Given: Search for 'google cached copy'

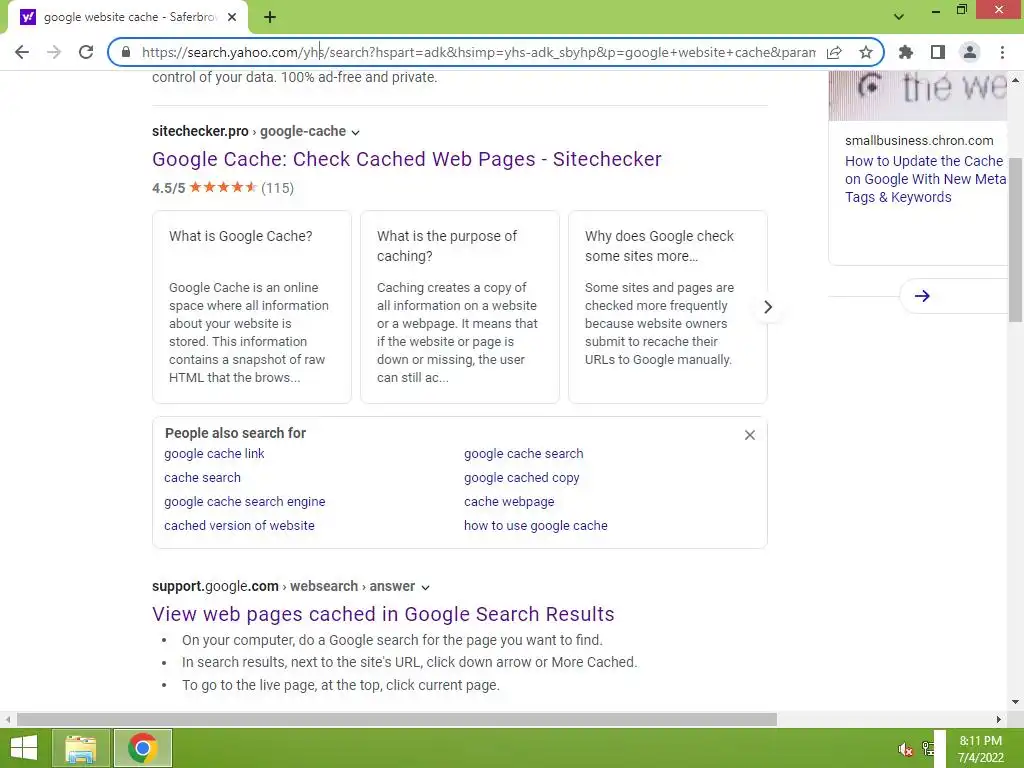Looking at the screenshot, I should tap(522, 477).
